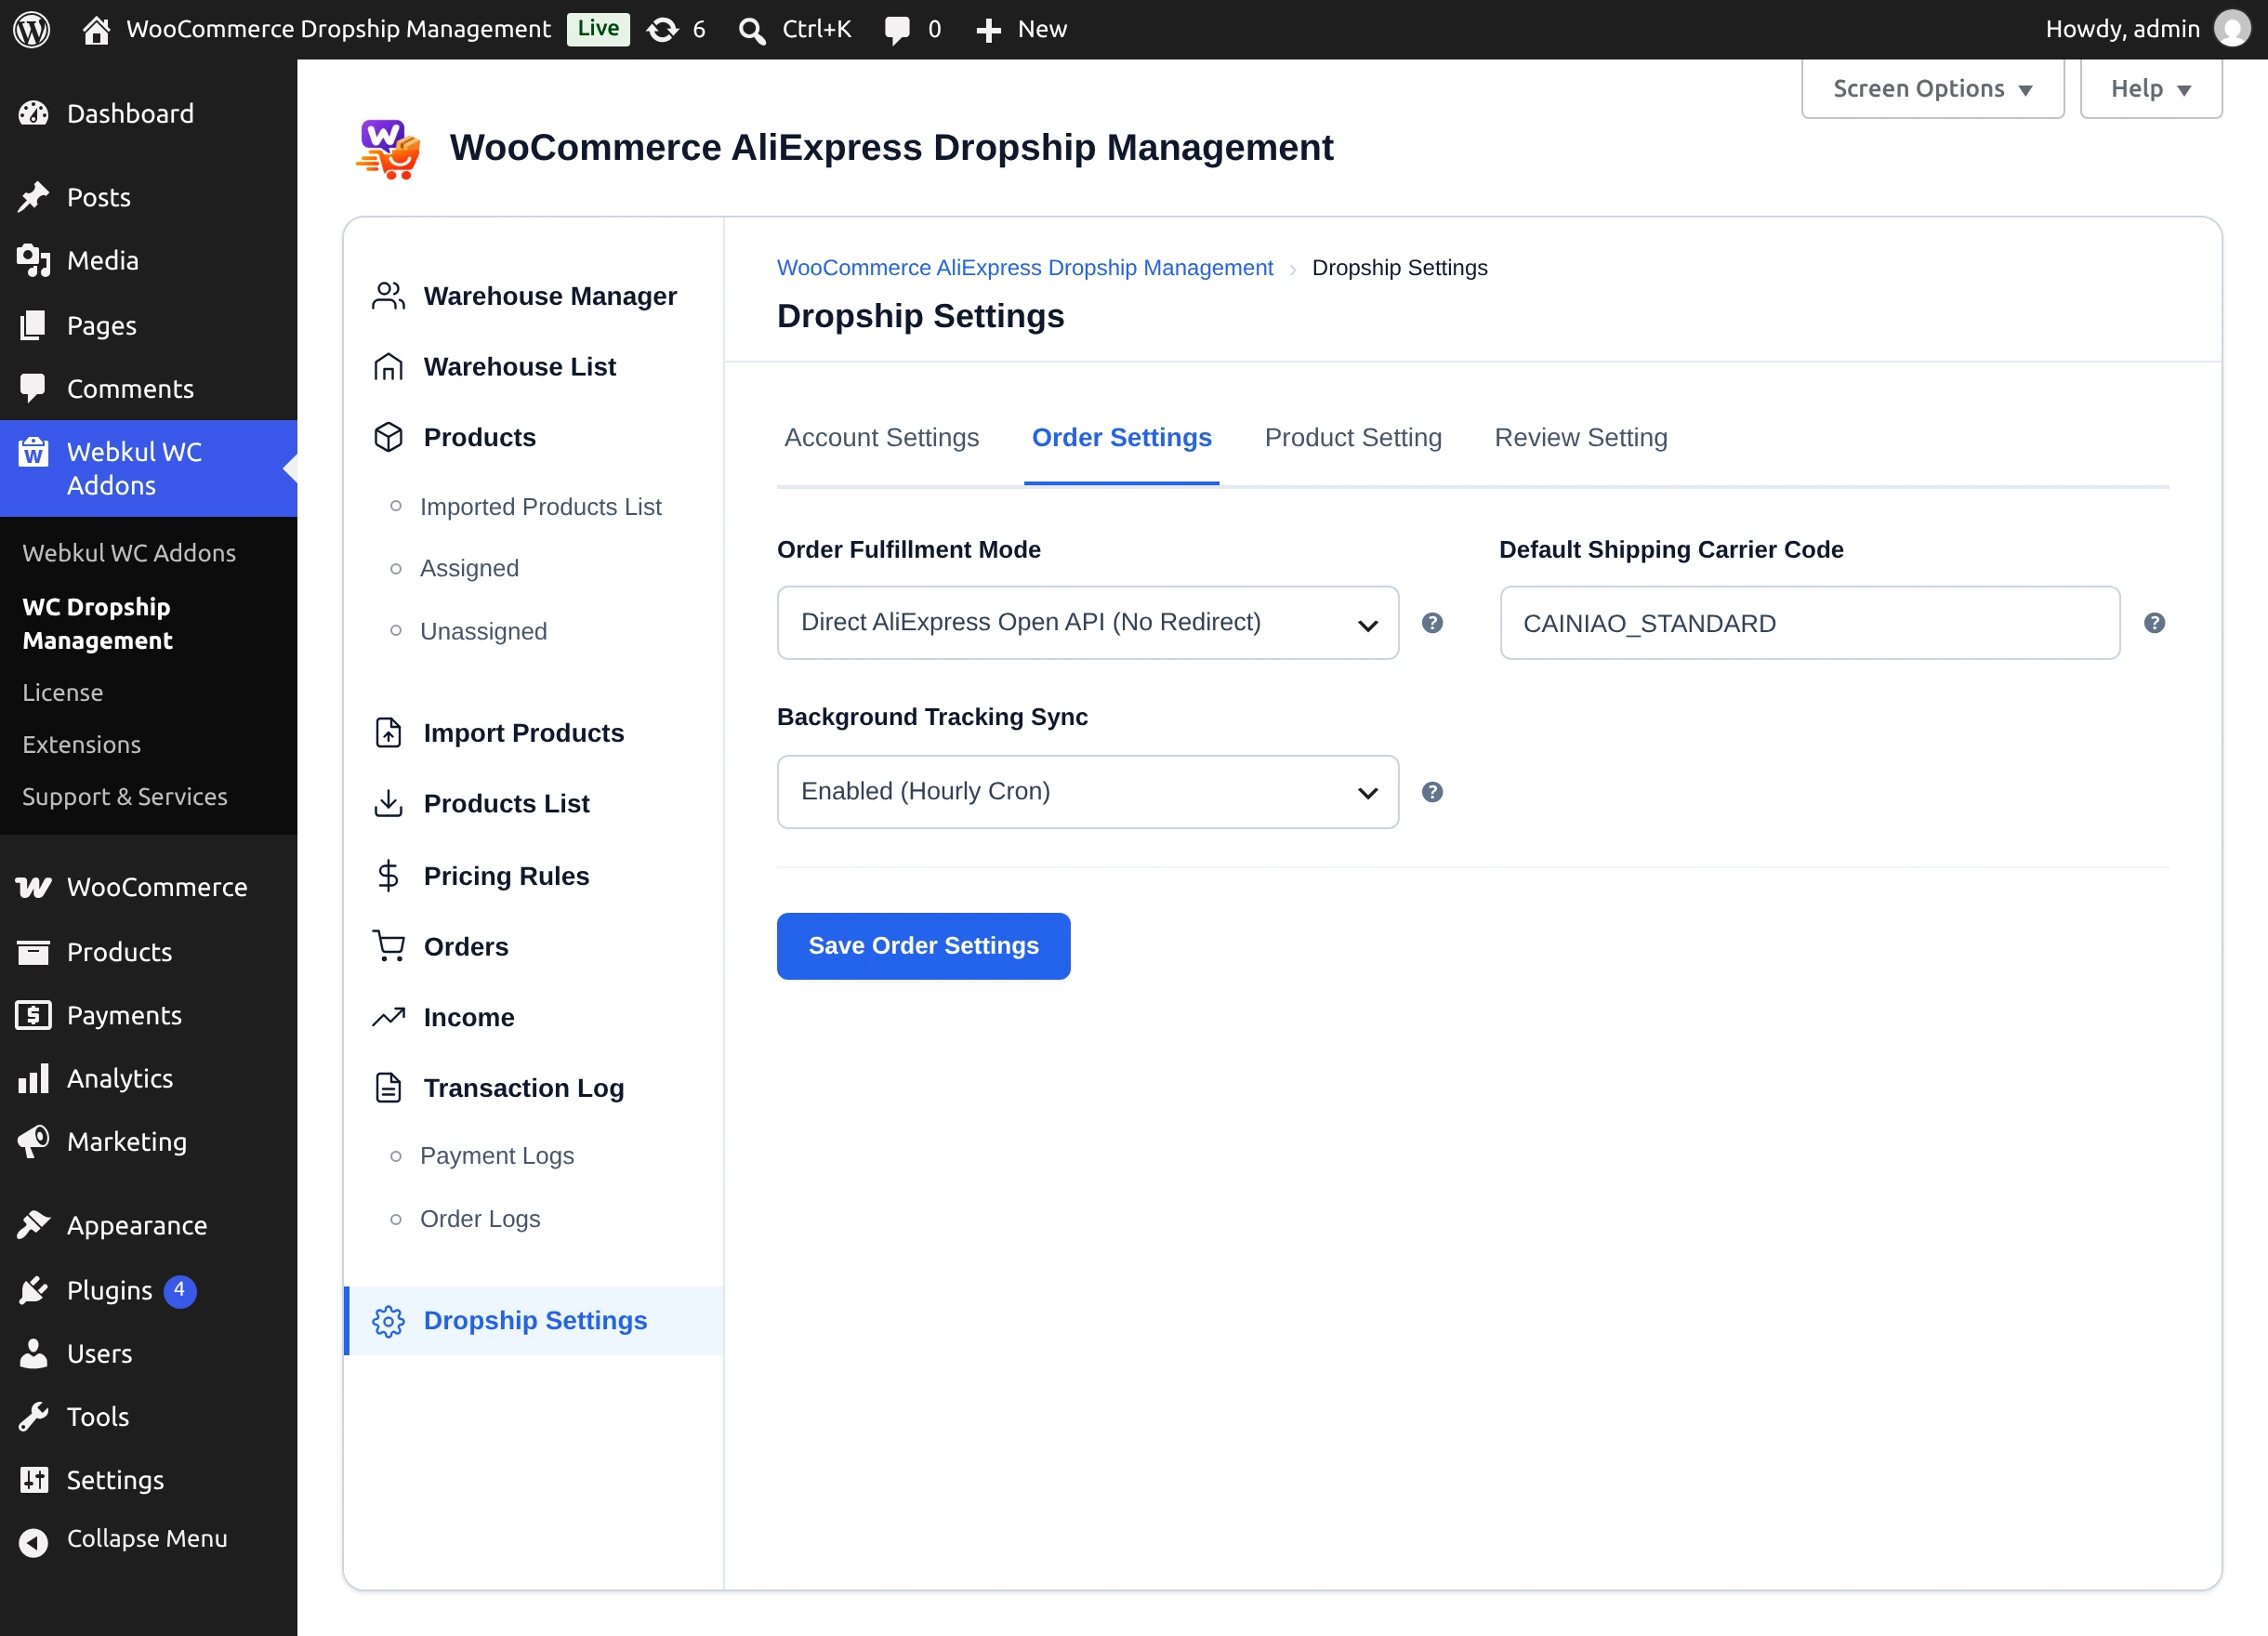Open the Extensions submenu link
This screenshot has width=2268, height=1636.
82,744
